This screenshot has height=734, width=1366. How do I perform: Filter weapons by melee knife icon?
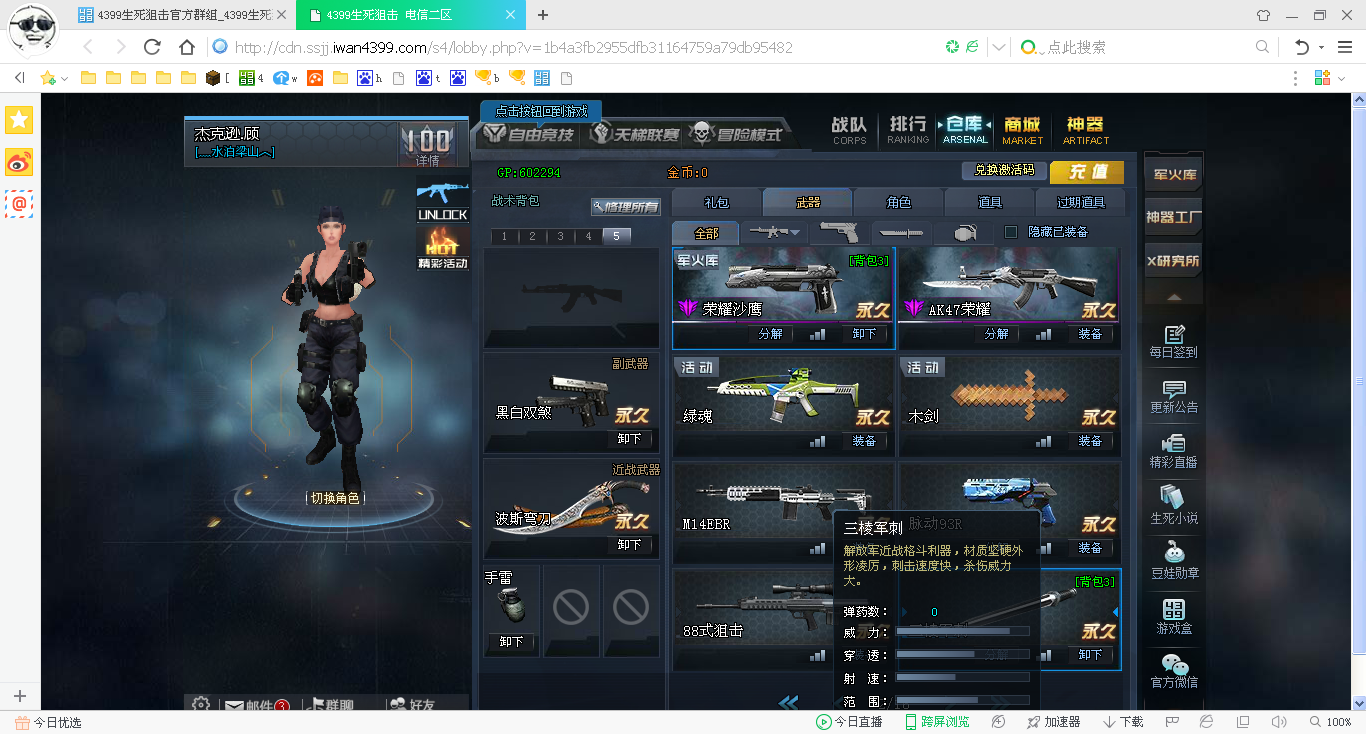click(x=900, y=232)
